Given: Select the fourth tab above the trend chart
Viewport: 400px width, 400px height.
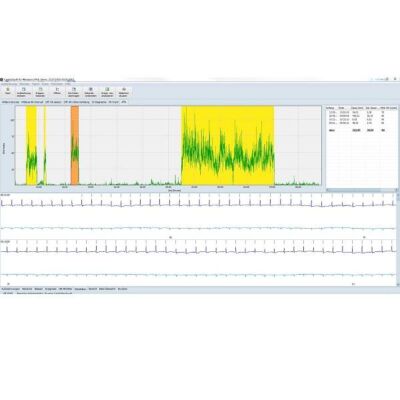Looking at the screenshot, I should (77, 102).
